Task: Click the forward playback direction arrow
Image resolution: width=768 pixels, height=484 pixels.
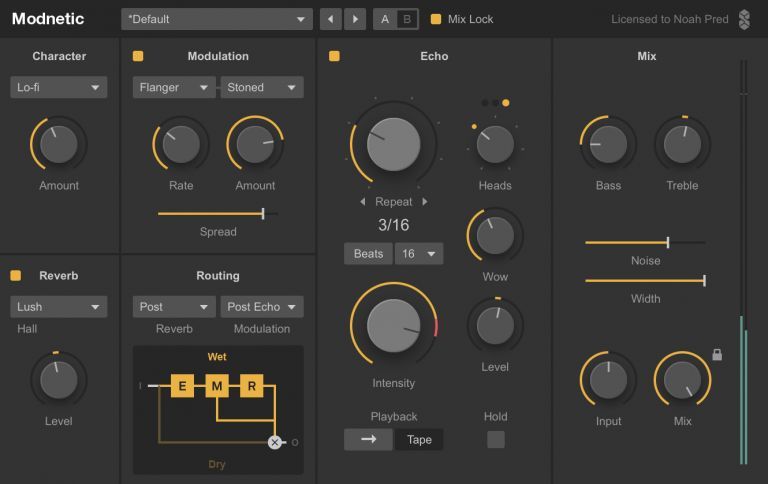Action: tap(368, 439)
